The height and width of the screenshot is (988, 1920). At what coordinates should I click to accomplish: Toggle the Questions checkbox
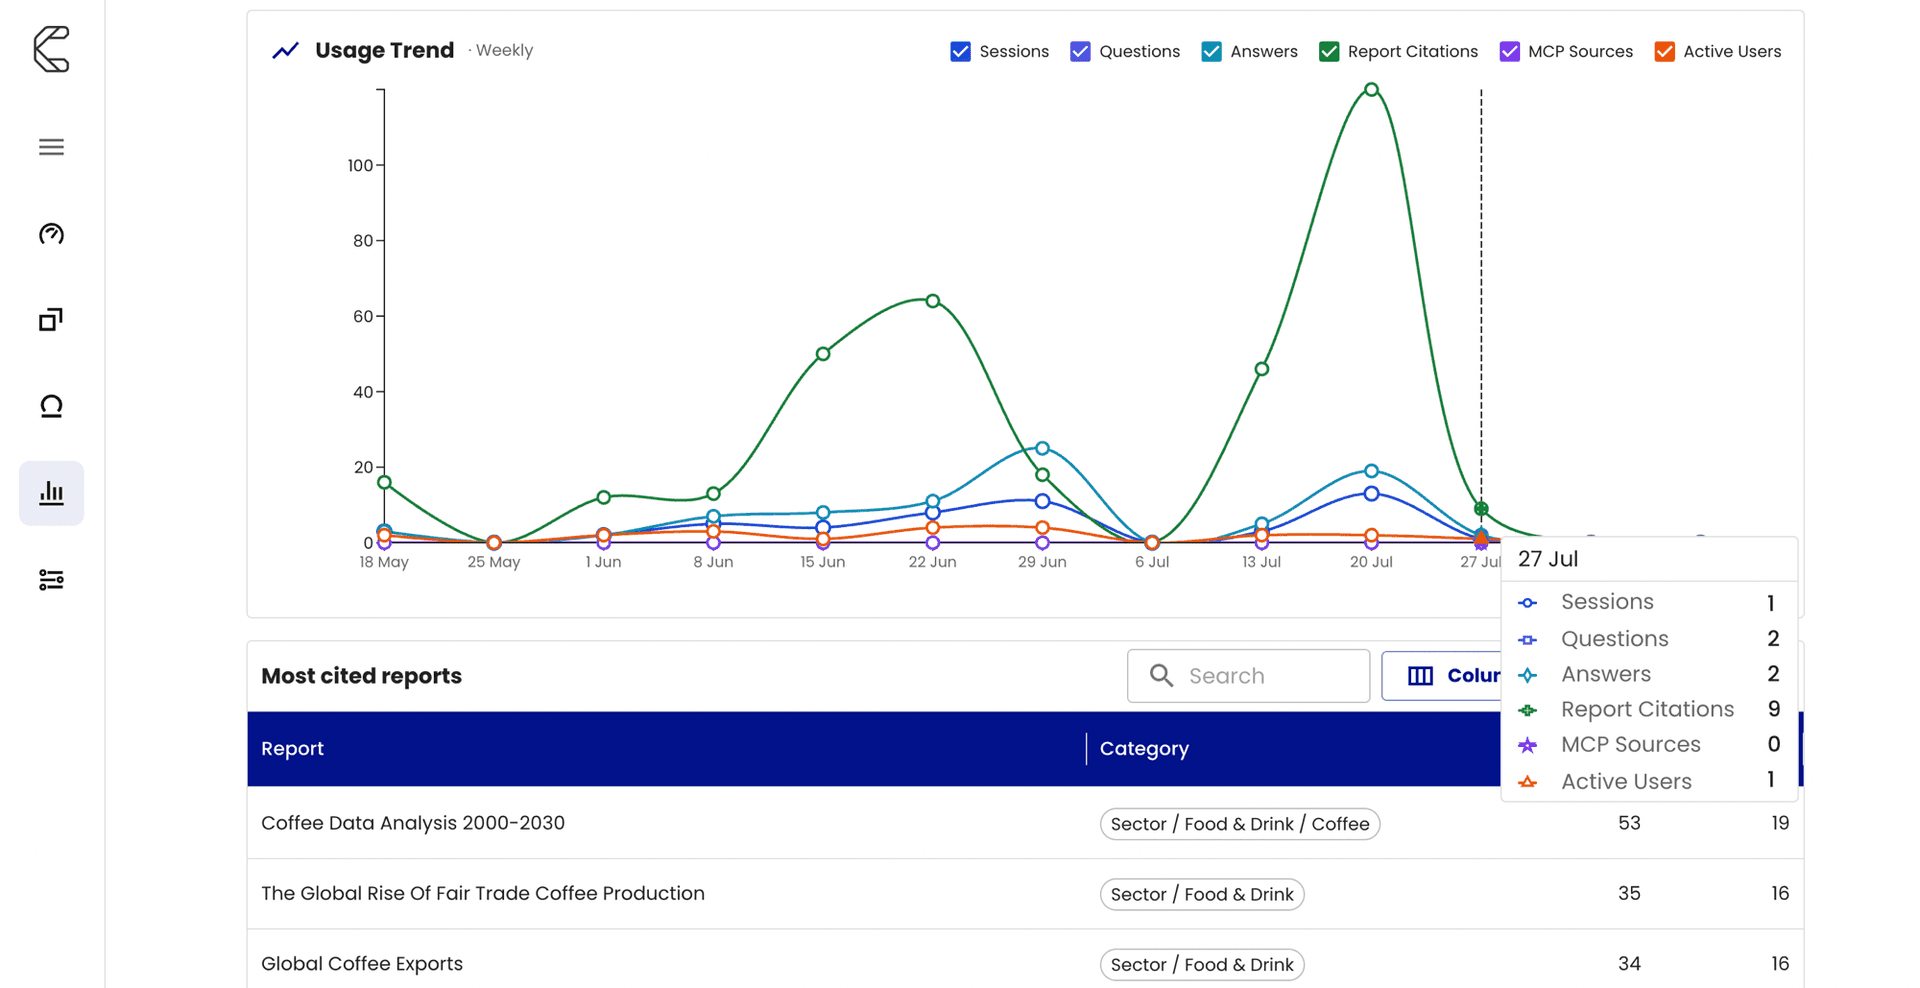click(x=1080, y=51)
